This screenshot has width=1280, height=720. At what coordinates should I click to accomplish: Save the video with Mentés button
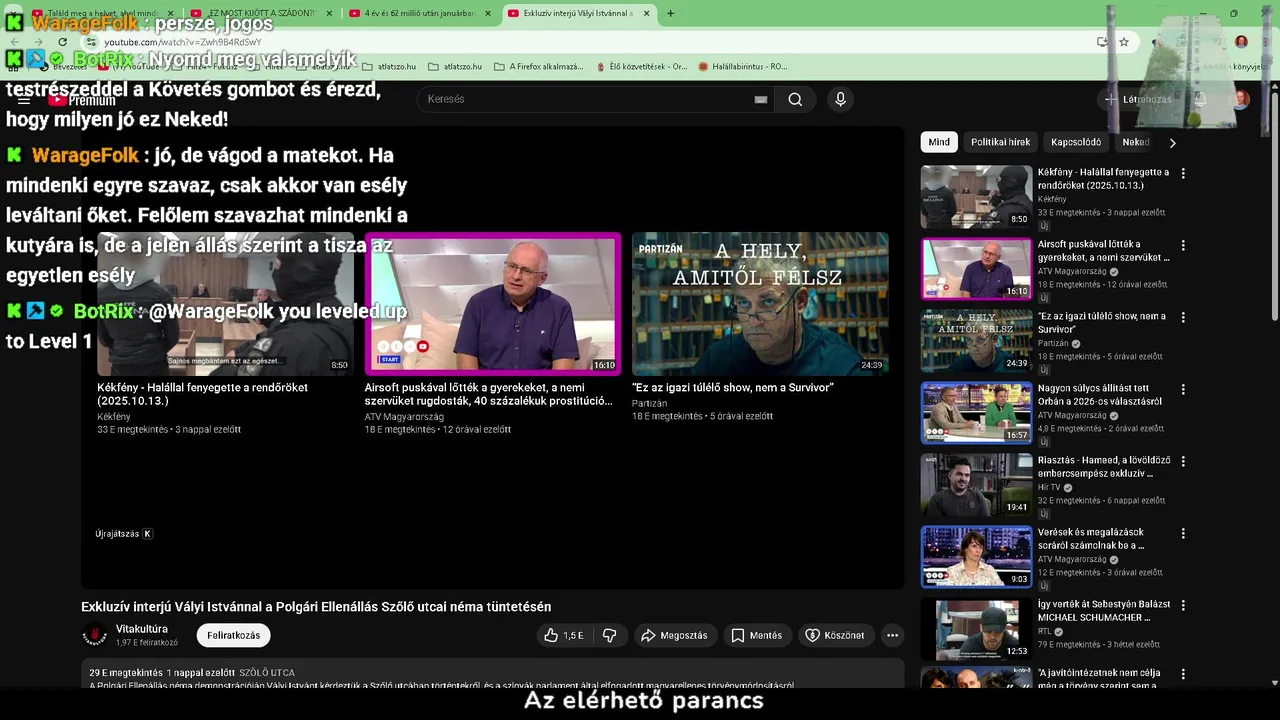(756, 635)
